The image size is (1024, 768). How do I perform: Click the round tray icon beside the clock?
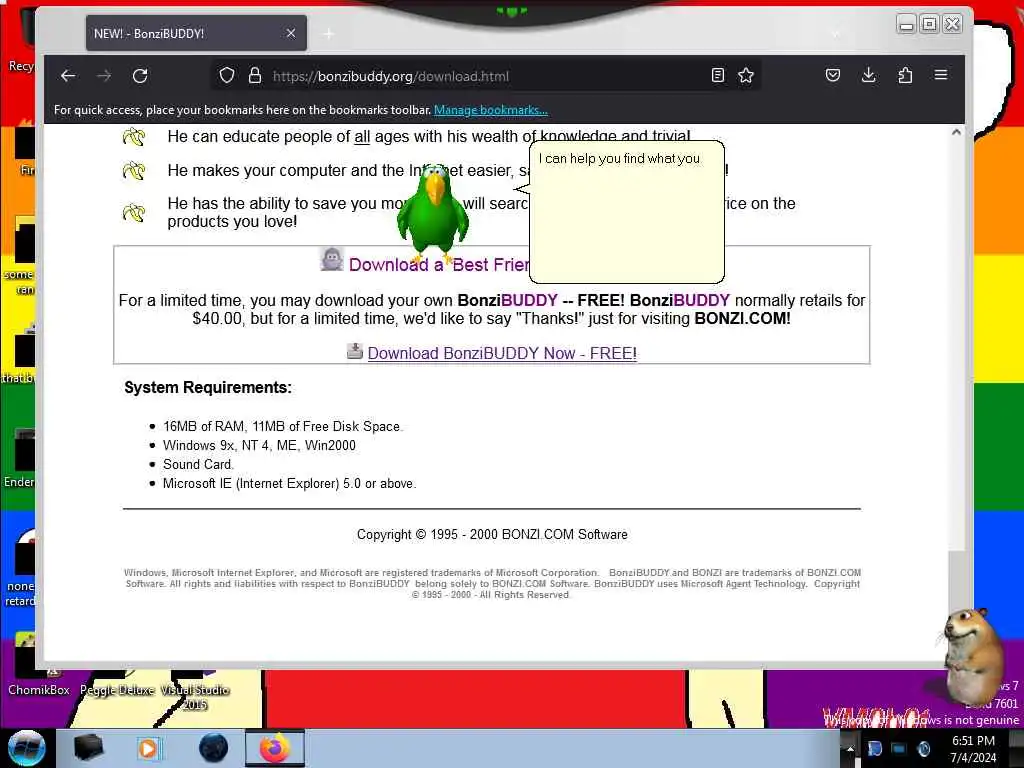pyautogui.click(x=923, y=749)
